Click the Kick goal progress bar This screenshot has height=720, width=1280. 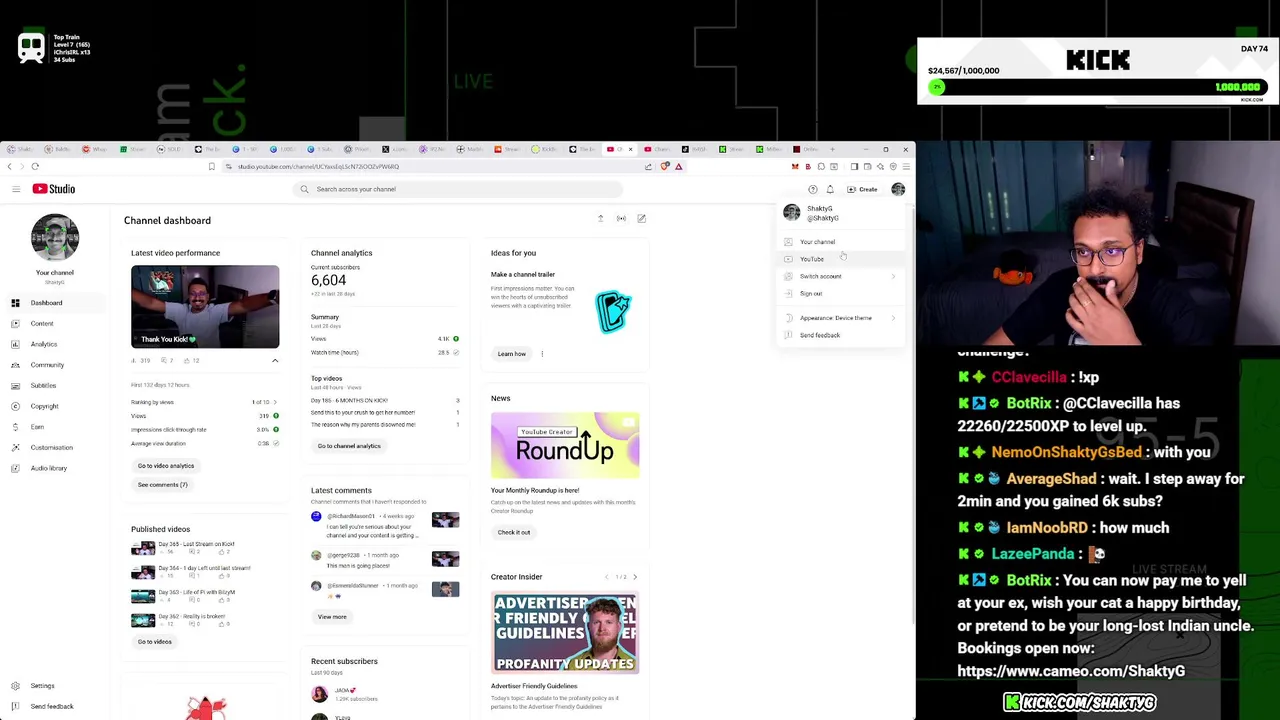pos(1098,87)
